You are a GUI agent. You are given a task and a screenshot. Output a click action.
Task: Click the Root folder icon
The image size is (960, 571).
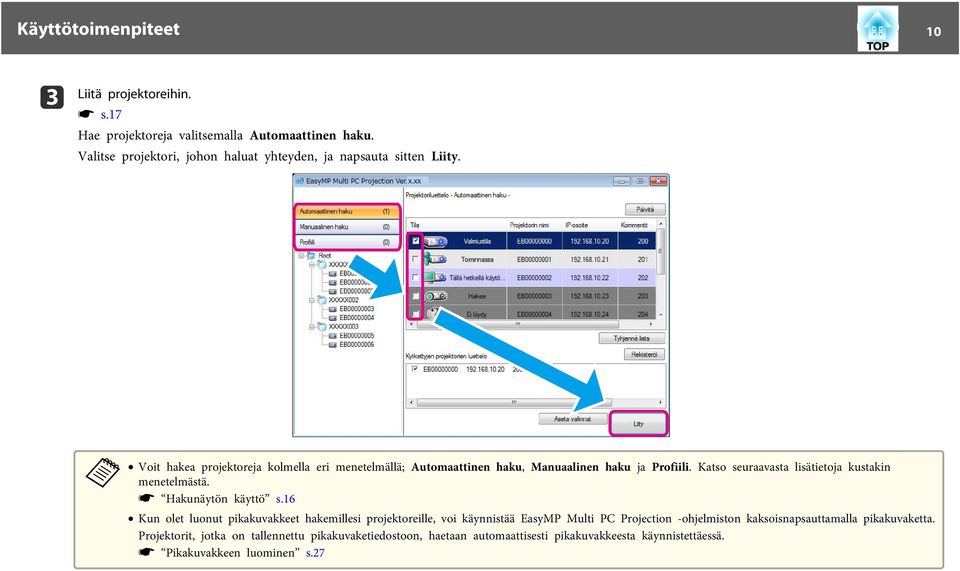point(311,256)
